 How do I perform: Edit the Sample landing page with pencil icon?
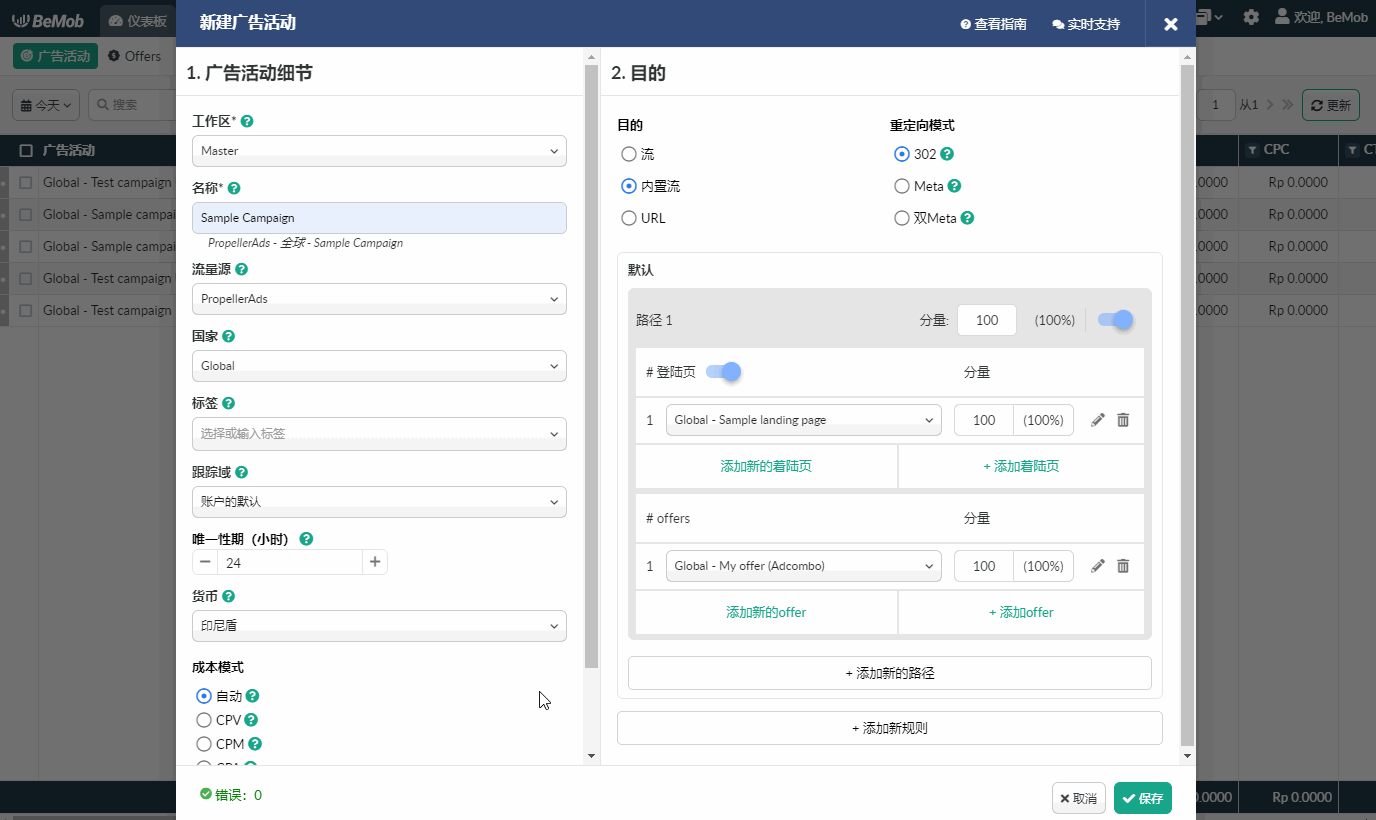pyautogui.click(x=1098, y=420)
